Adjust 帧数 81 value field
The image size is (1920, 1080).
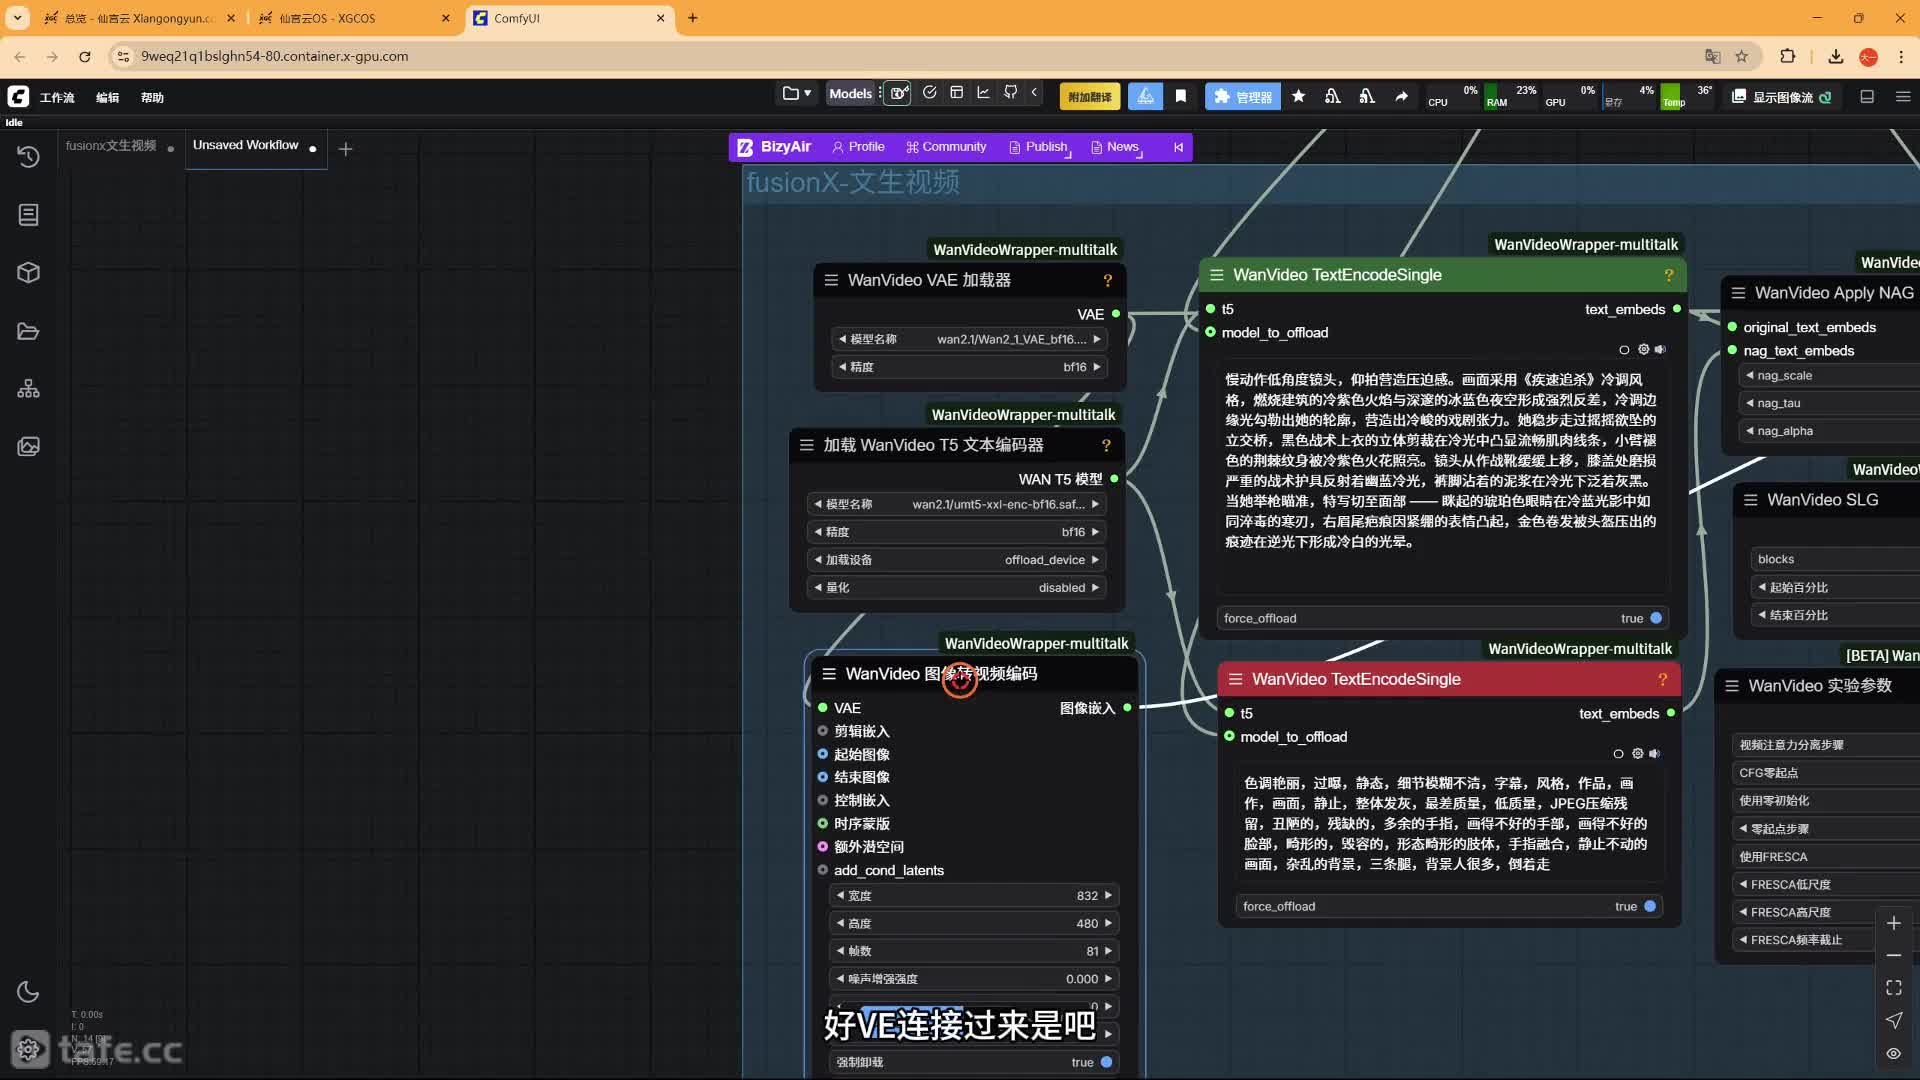pos(973,952)
